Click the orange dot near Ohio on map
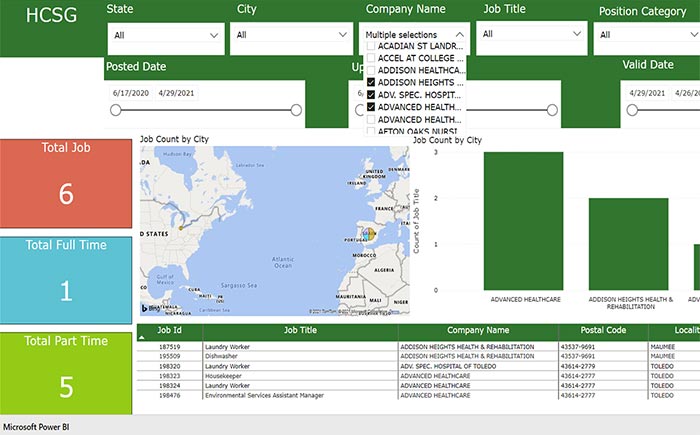 click(181, 228)
